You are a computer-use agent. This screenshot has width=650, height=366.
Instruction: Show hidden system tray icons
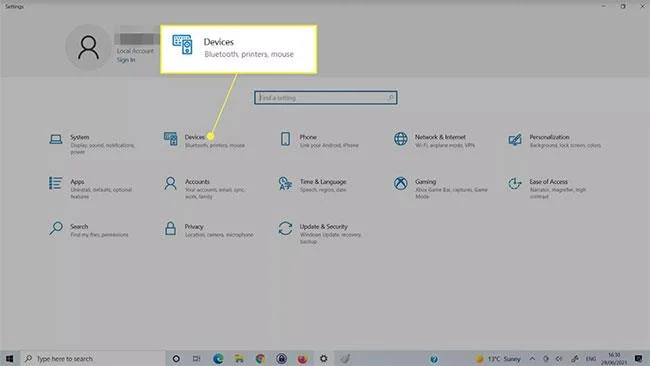click(x=532, y=359)
